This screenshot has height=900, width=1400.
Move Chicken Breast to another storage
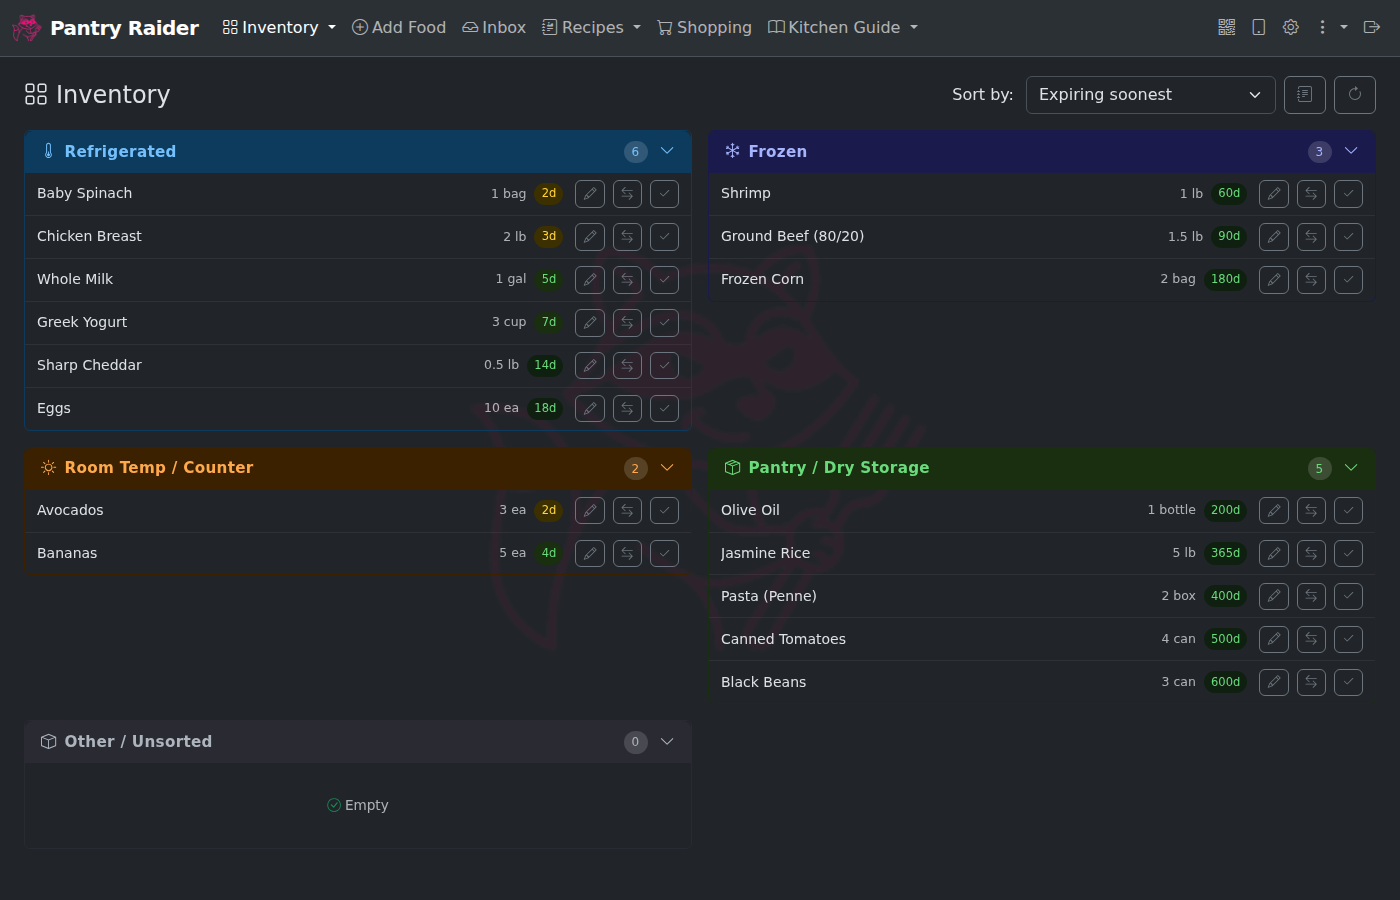(627, 237)
